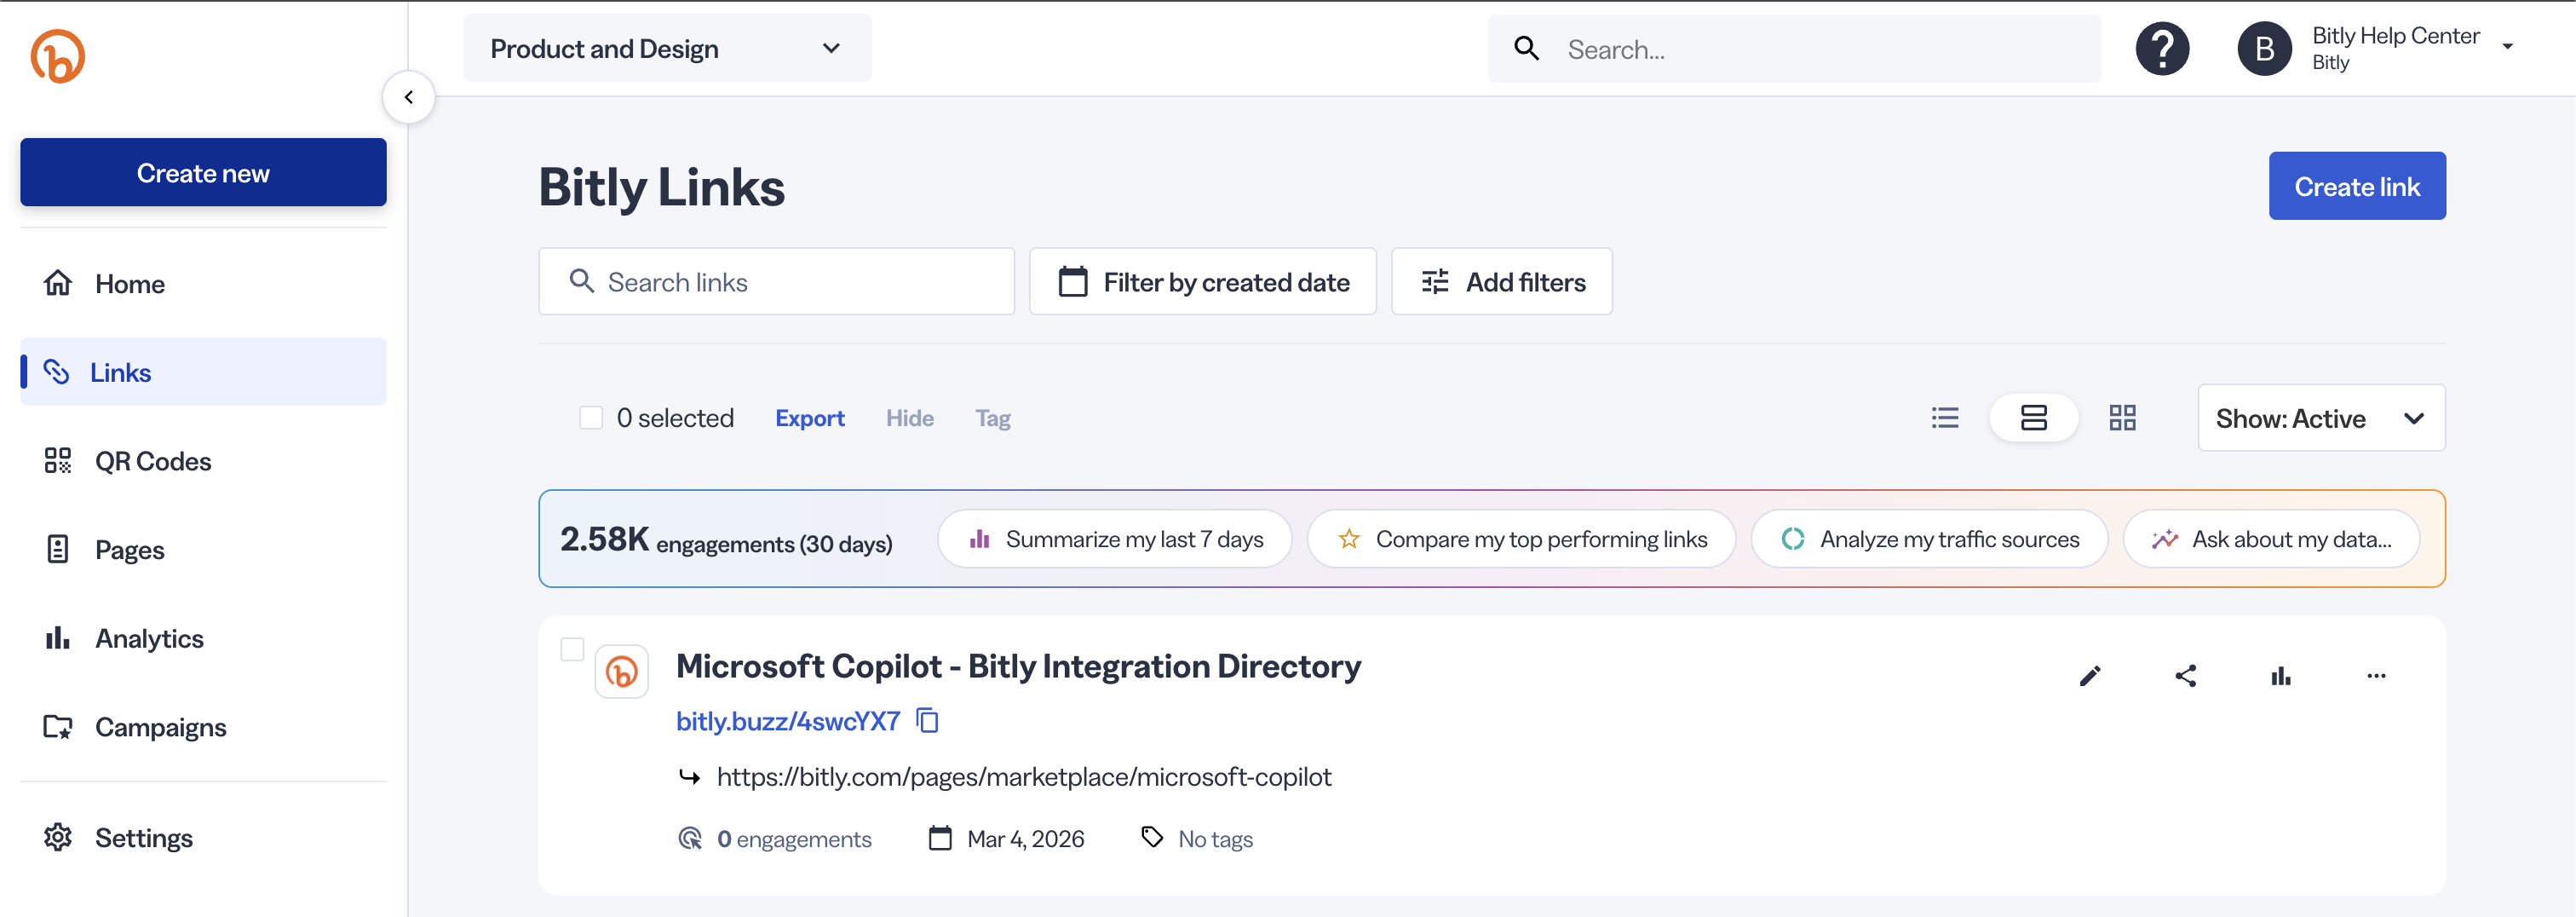Open the help question mark icon
Image resolution: width=2576 pixels, height=917 pixels.
[2162, 49]
